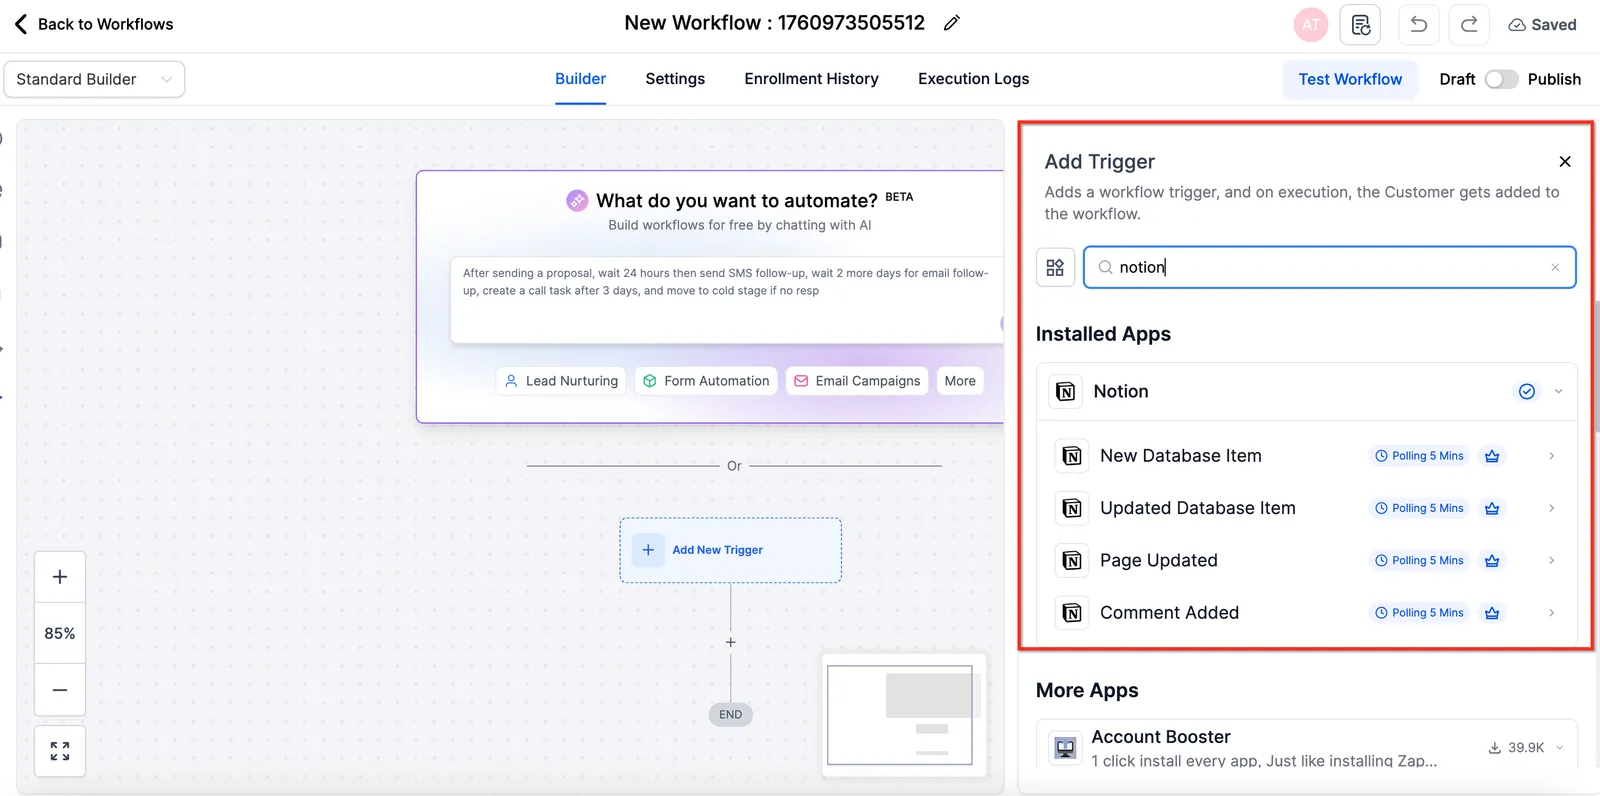The image size is (1600, 796).
Task: Click the Add New Trigger box
Action: [x=731, y=550]
